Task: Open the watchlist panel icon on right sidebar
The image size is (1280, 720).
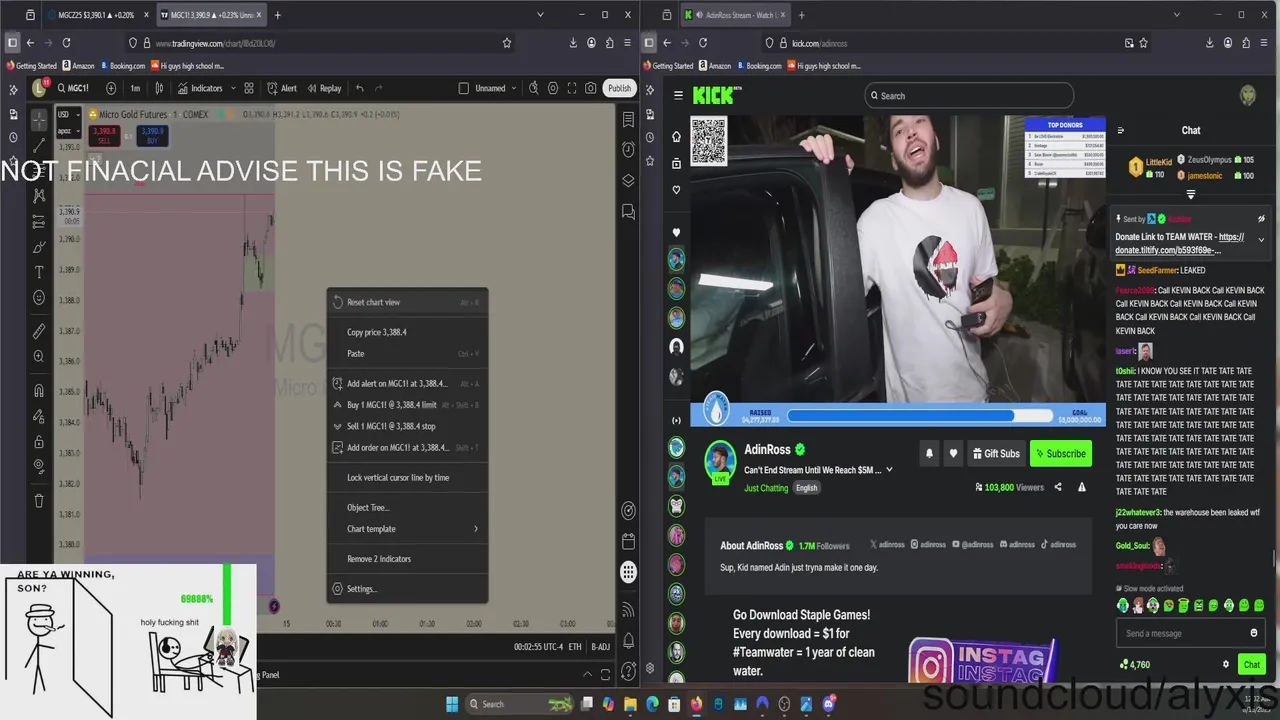Action: (628, 119)
